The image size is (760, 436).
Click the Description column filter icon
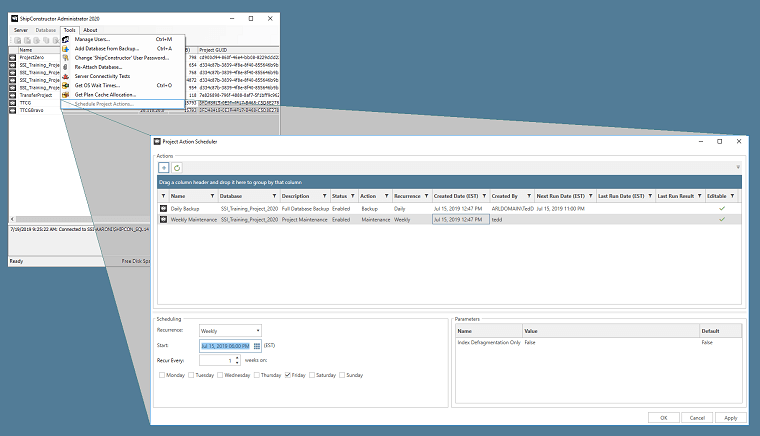(x=324, y=196)
